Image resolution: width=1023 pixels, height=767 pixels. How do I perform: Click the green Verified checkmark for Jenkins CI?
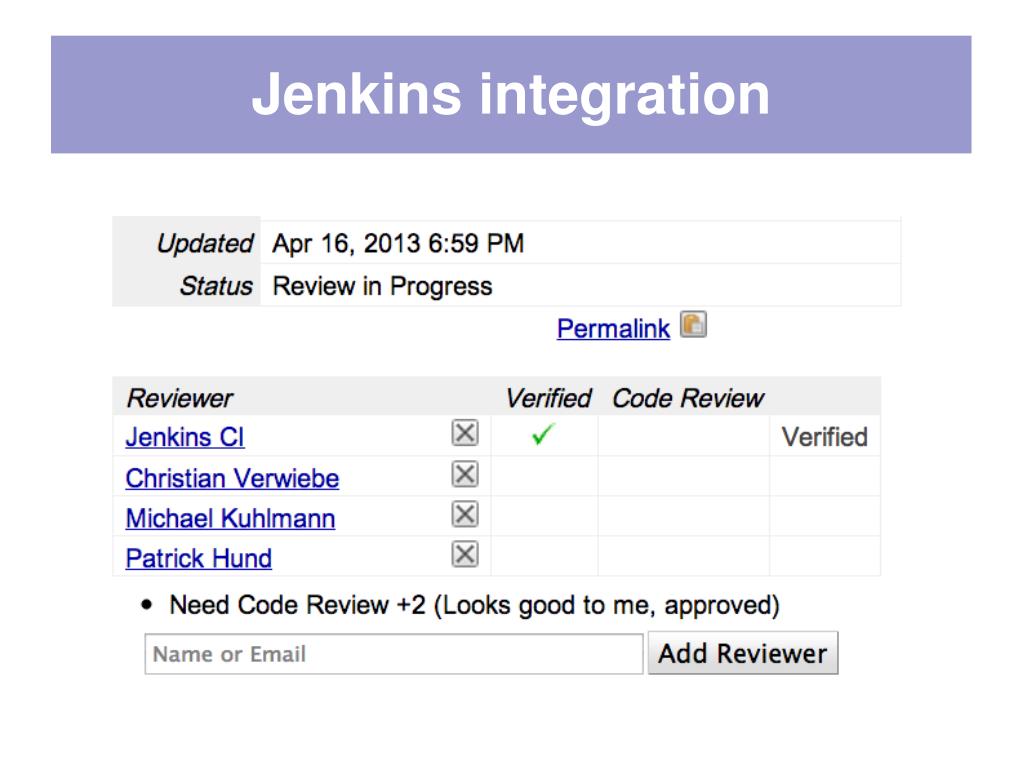click(543, 434)
